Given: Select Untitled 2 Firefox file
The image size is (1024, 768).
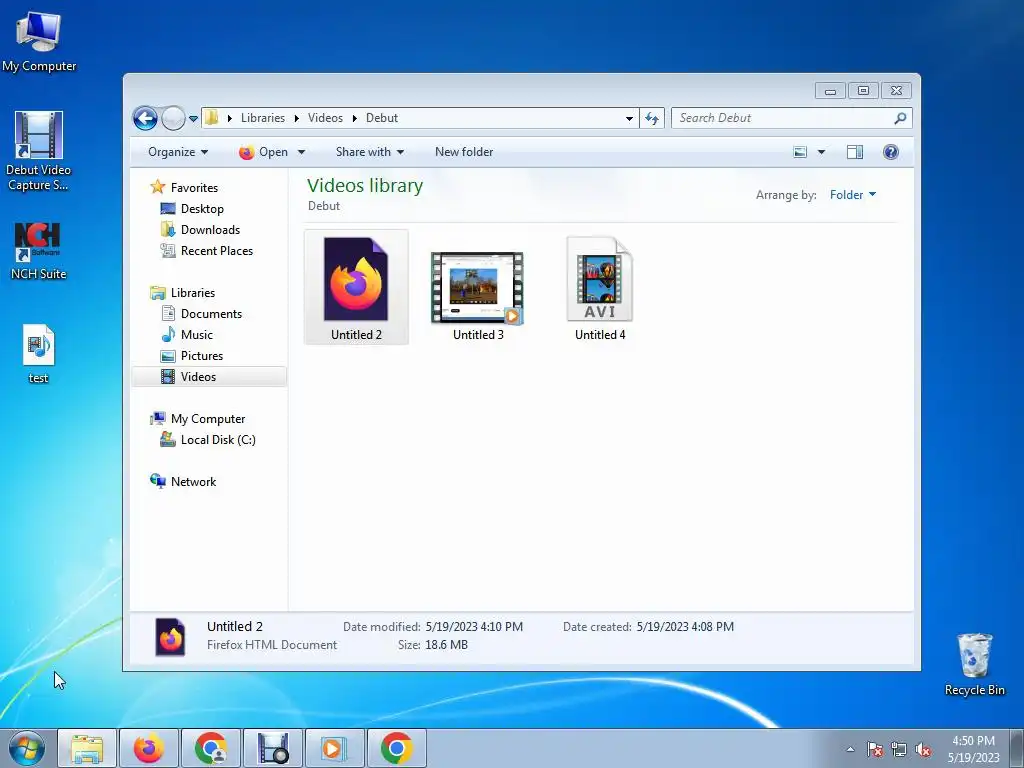Looking at the screenshot, I should coord(356,287).
